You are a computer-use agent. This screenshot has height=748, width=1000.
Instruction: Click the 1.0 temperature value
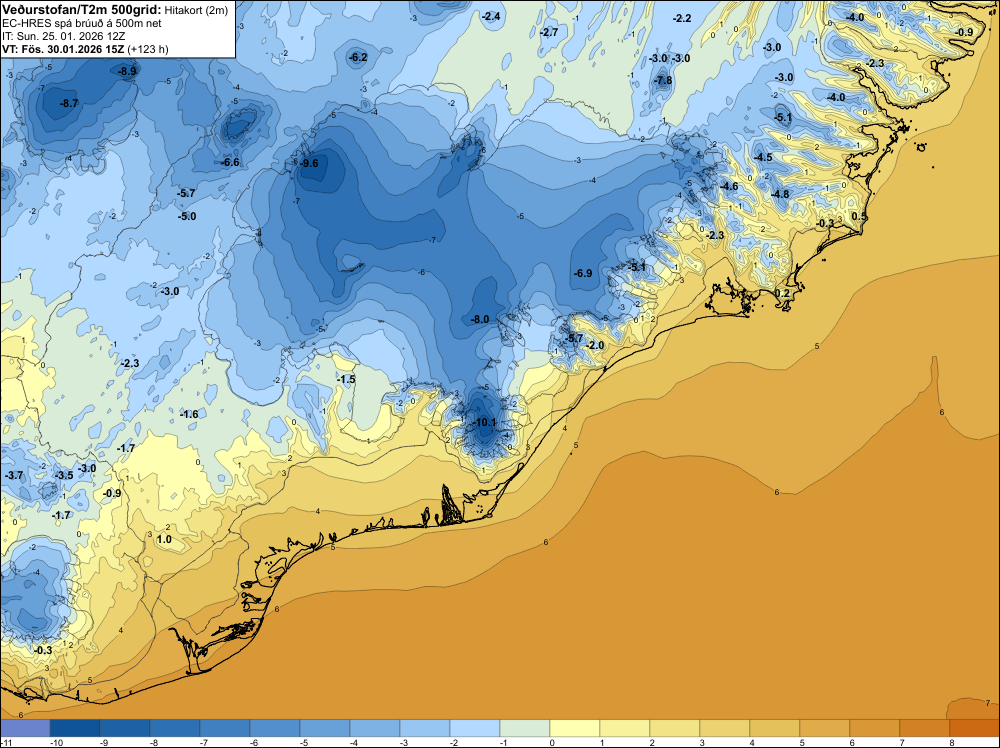click(164, 539)
